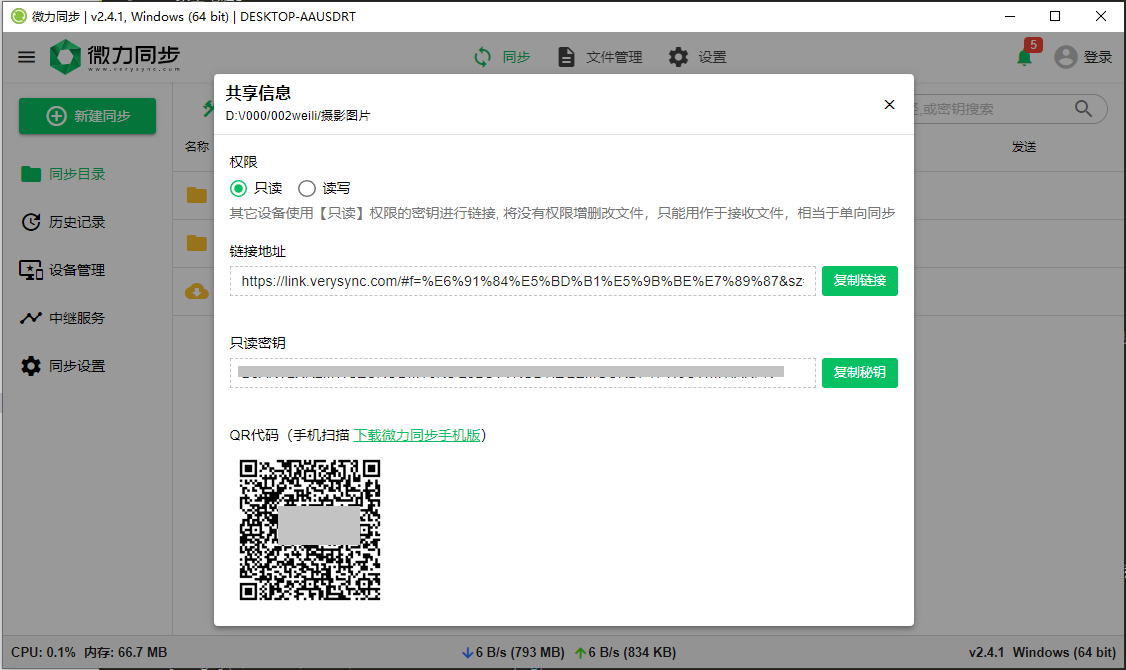Click the user avatar icon
This screenshot has height=670, width=1126.
[x=1066, y=57]
